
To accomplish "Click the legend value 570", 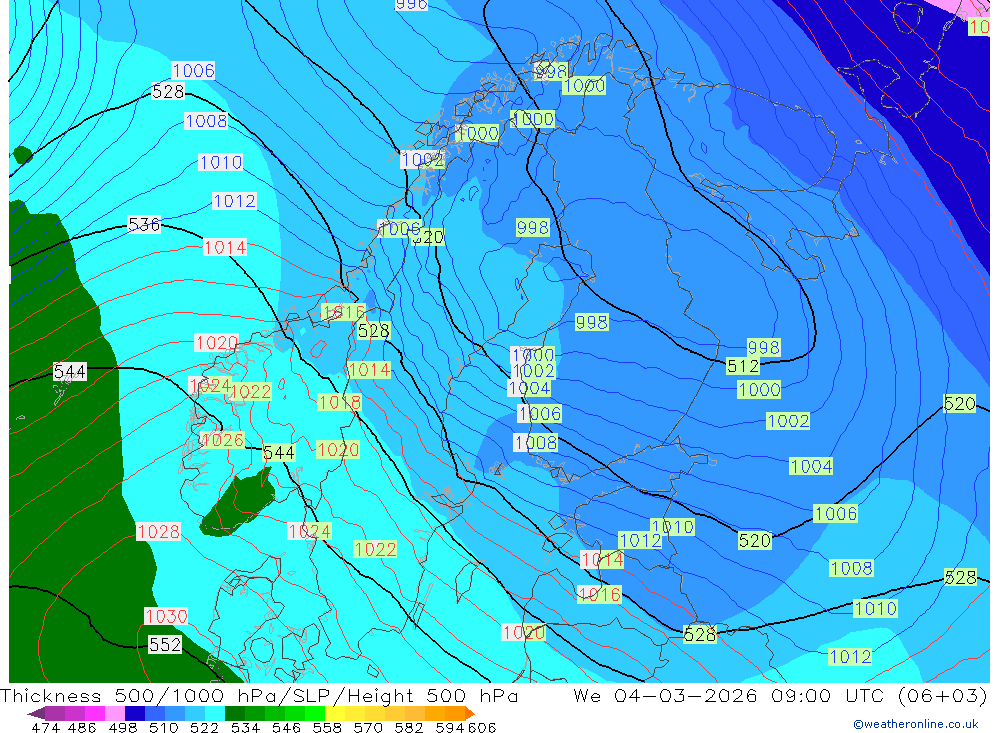I will [x=367, y=727].
